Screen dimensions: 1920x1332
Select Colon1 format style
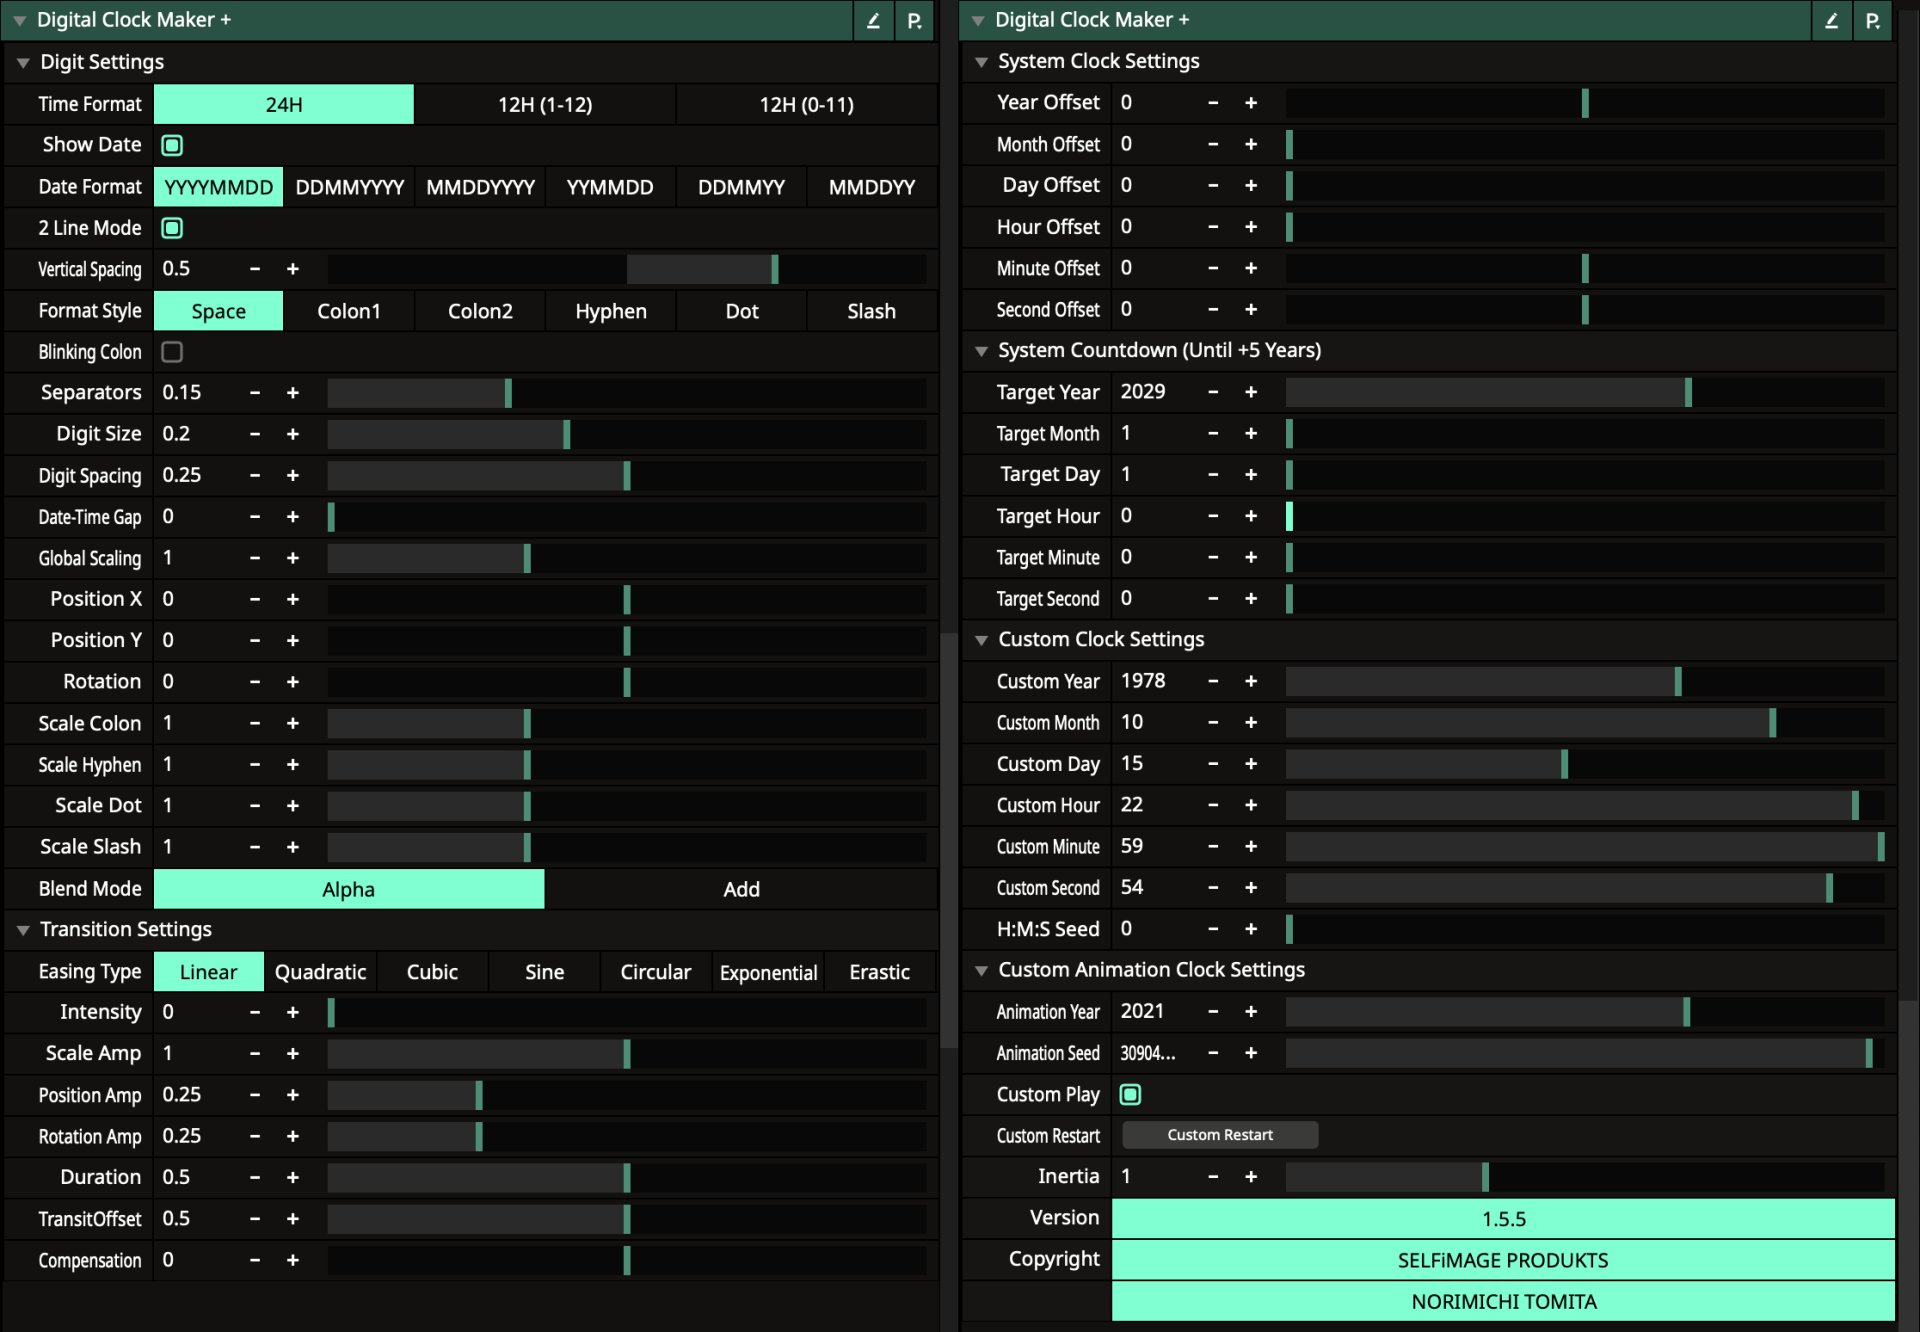tap(349, 311)
